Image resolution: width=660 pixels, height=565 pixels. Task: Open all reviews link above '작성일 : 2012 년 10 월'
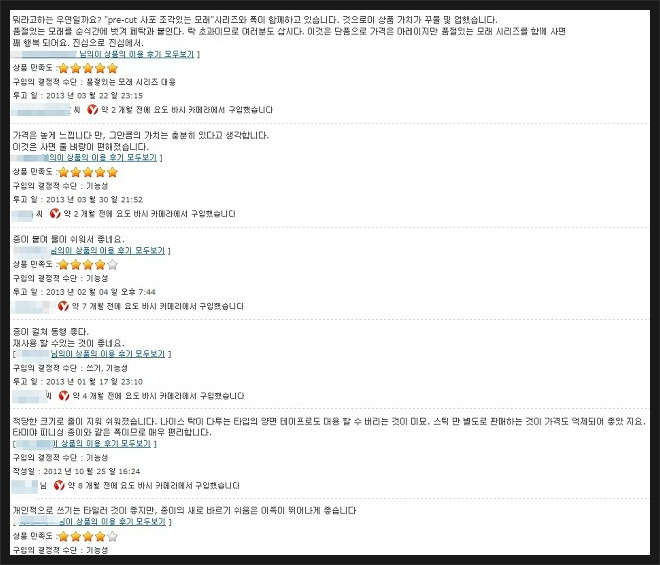102,444
